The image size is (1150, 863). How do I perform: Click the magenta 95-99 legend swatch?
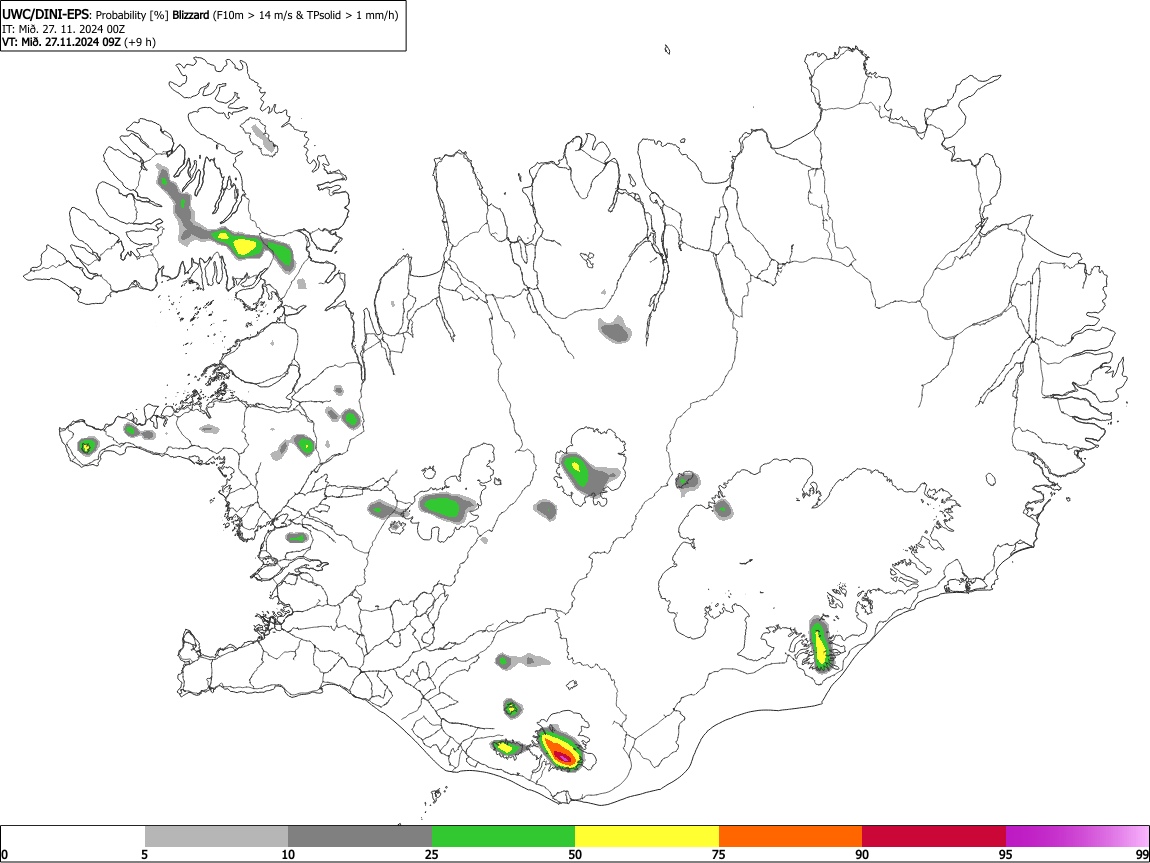[1077, 836]
